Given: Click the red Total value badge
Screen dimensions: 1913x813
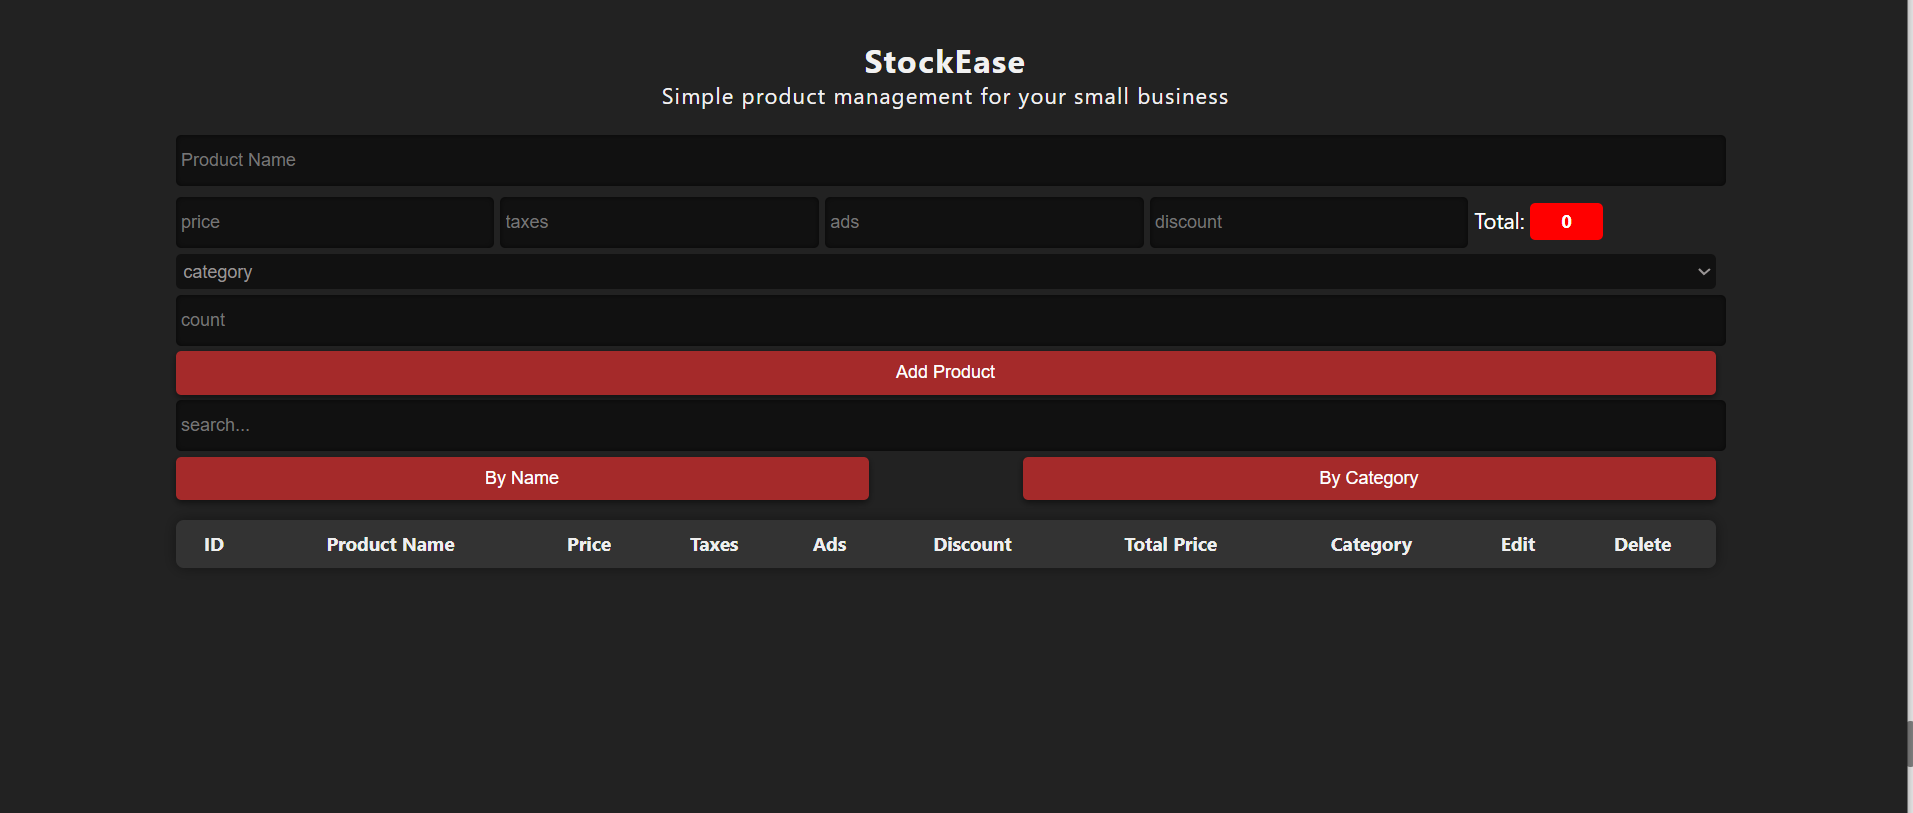Looking at the screenshot, I should click(1565, 221).
